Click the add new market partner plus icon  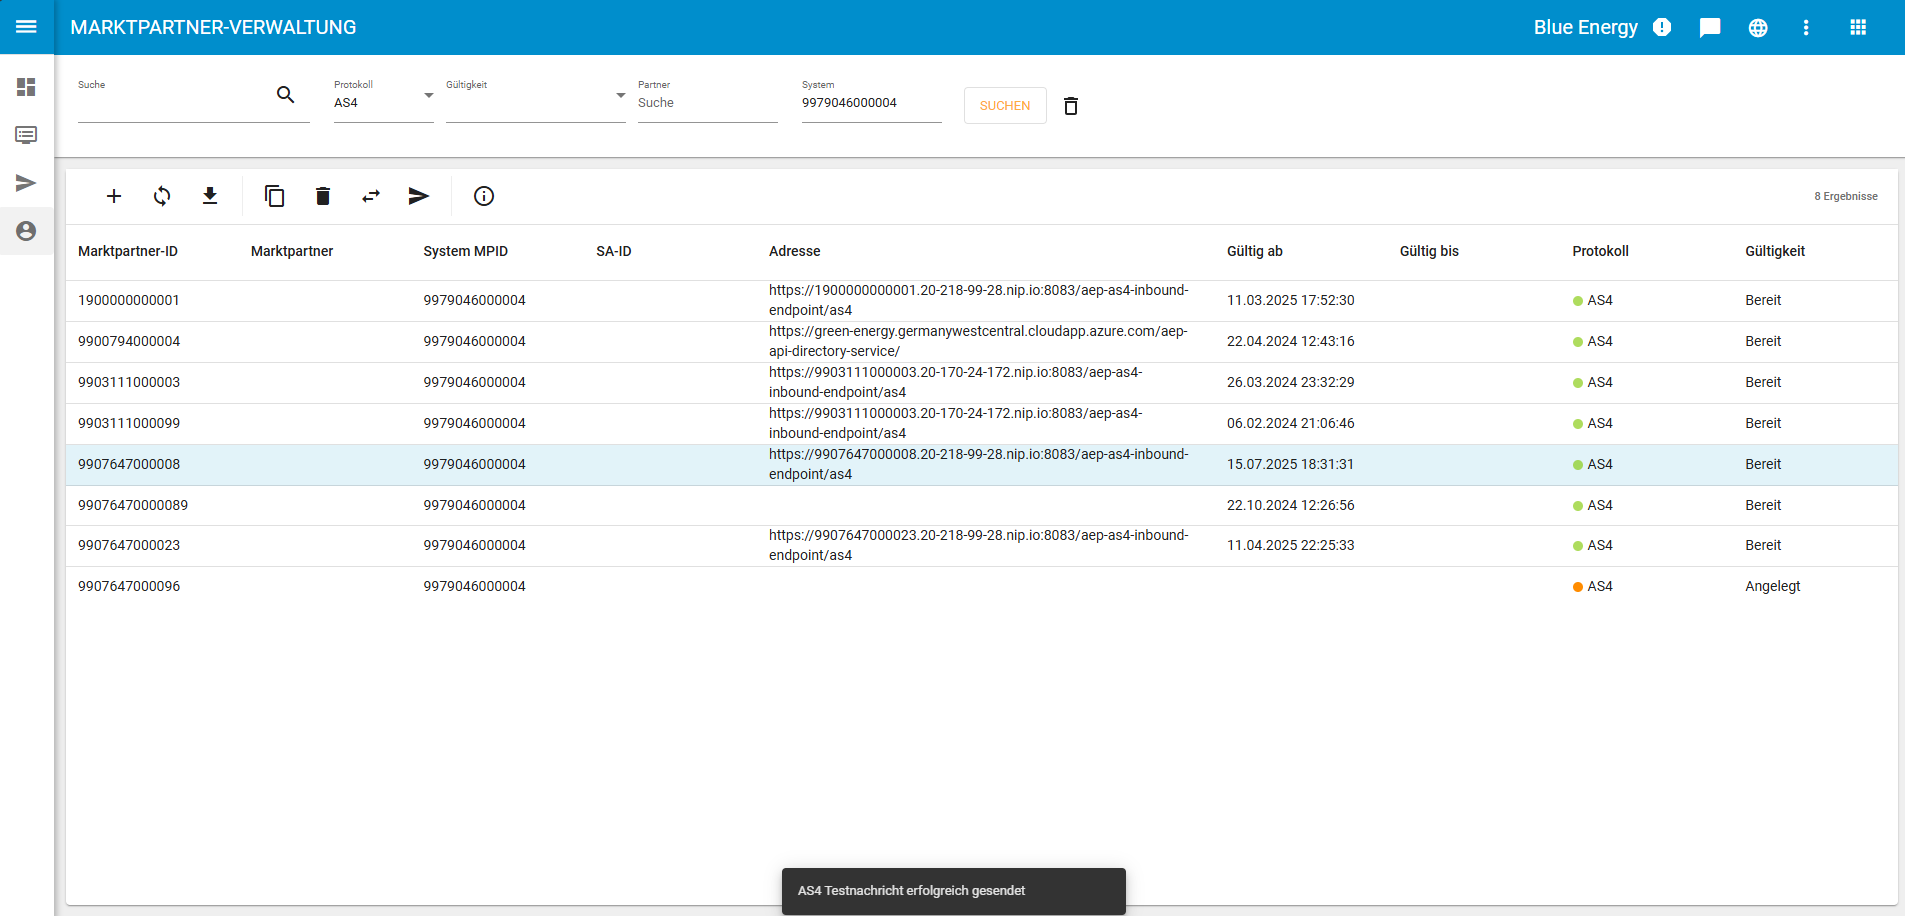(114, 196)
